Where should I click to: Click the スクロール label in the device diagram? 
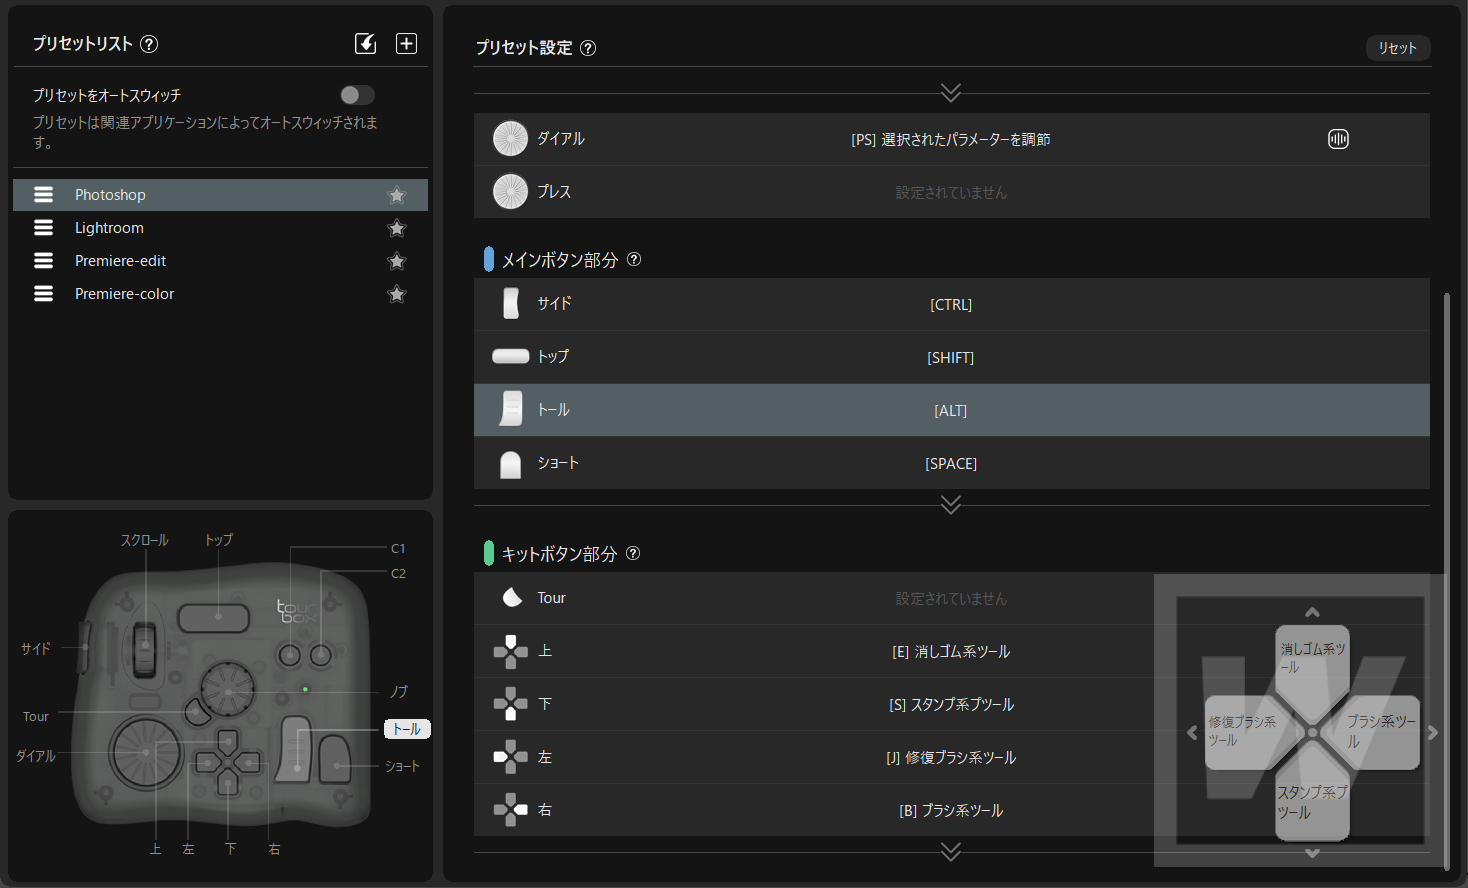145,540
